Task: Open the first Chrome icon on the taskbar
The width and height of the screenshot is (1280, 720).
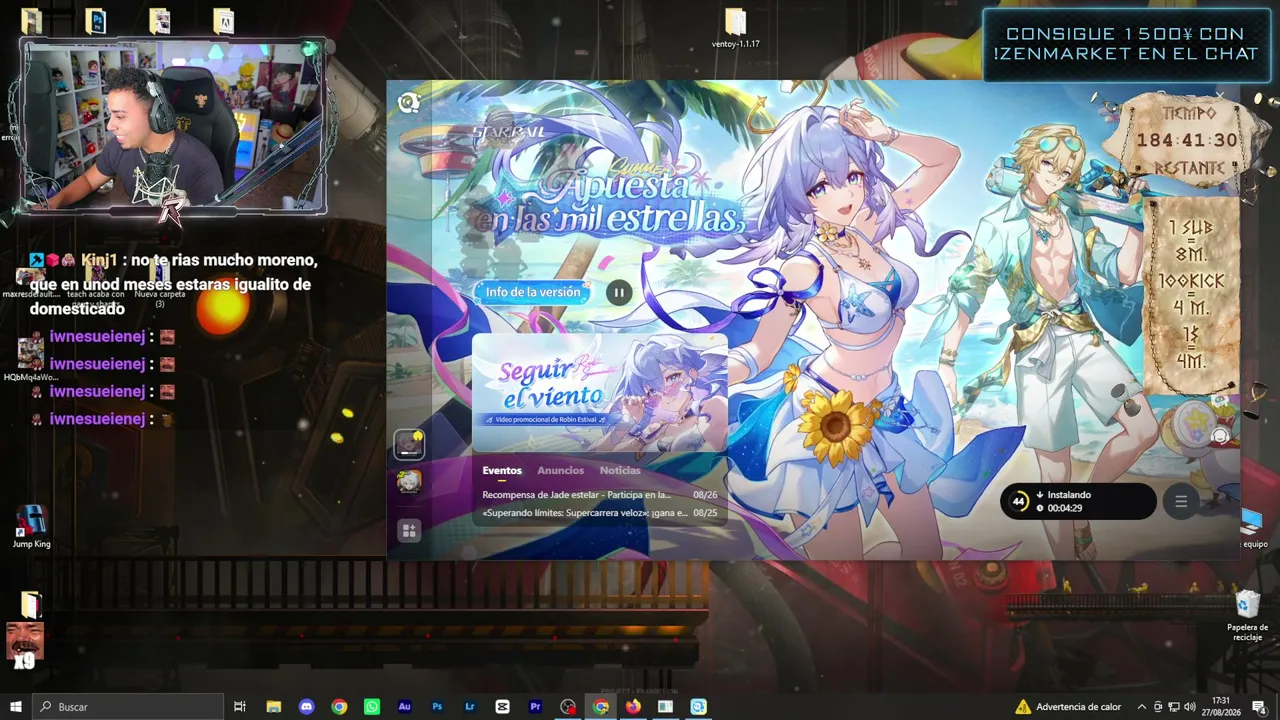Action: [x=339, y=707]
